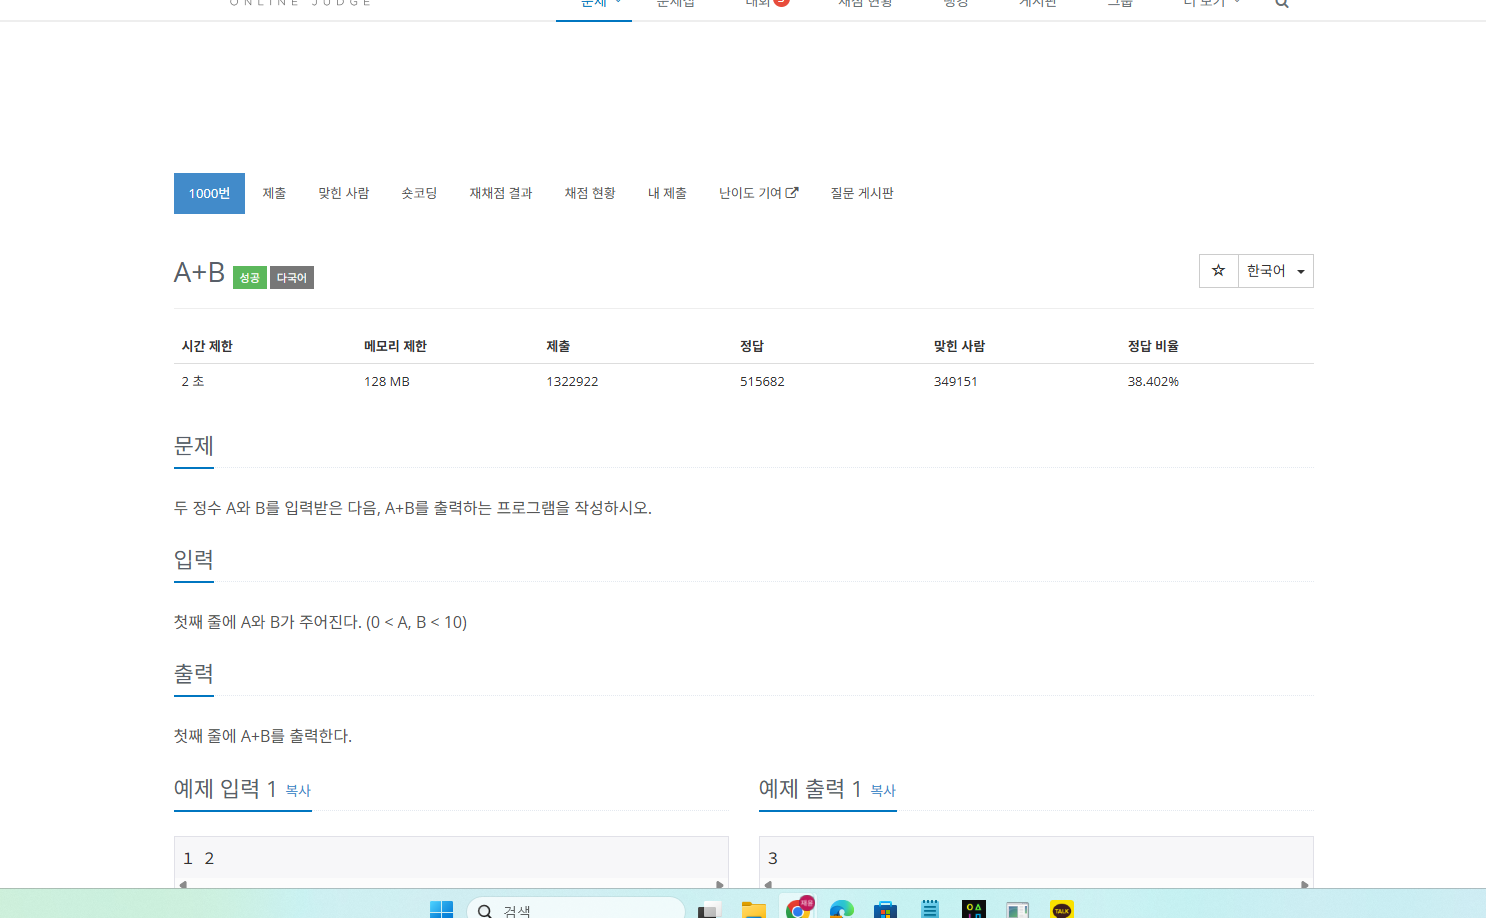Viewport: 1486px width, 918px height.
Task: Click the 문제 section heading
Action: 194,446
